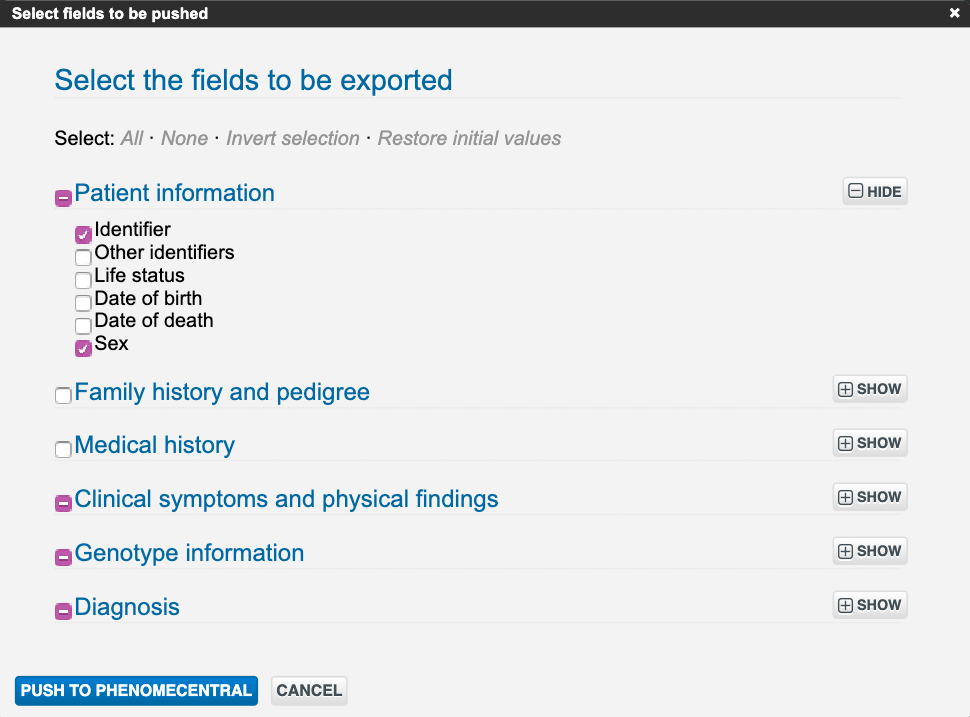This screenshot has width=970, height=717.
Task: Expand the Medical history section
Action: [869, 443]
